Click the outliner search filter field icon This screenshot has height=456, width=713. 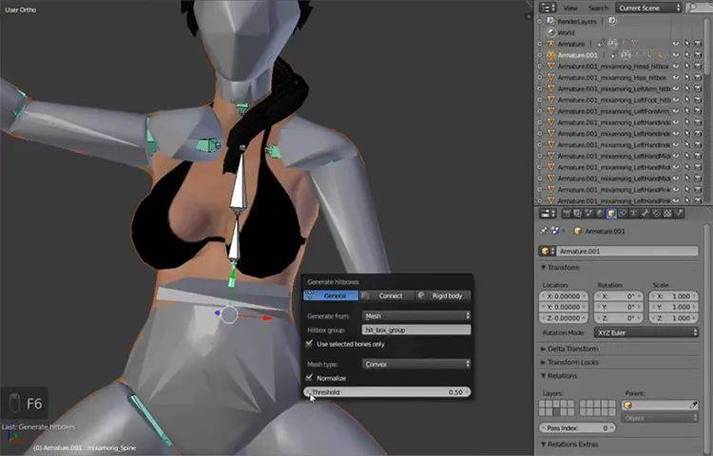point(692,8)
